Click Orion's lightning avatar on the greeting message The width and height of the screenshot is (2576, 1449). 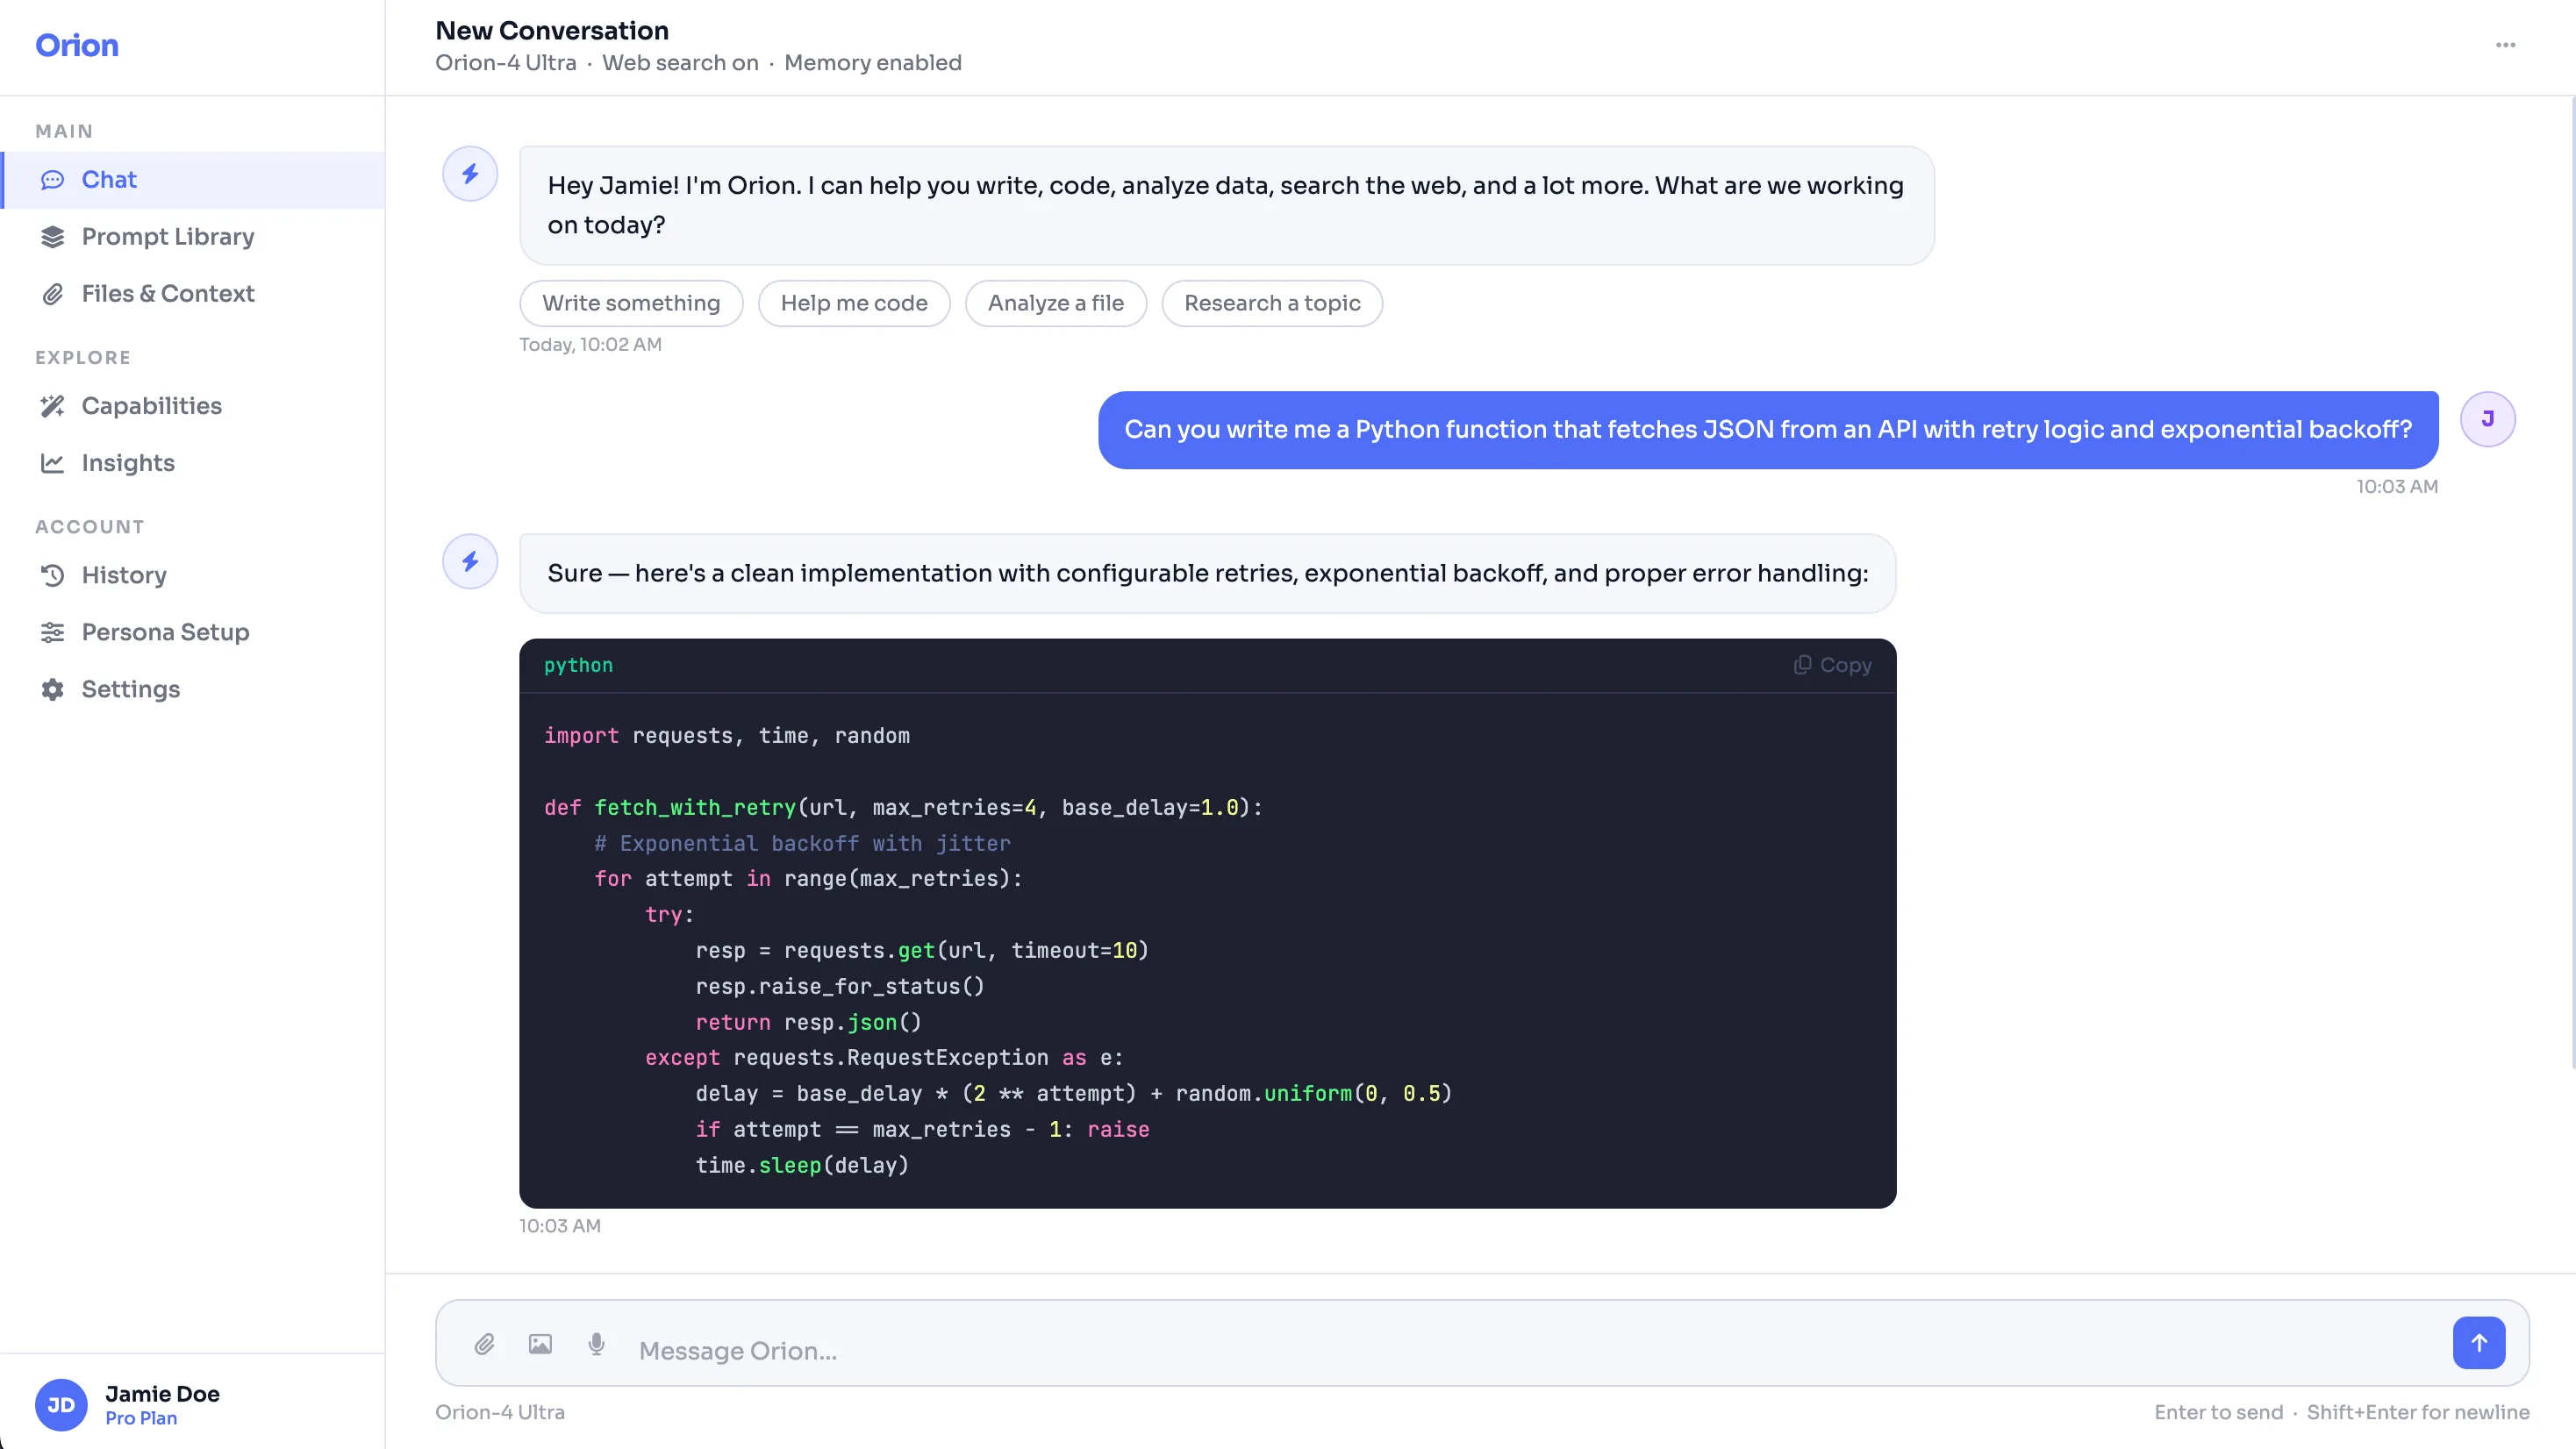470,174
